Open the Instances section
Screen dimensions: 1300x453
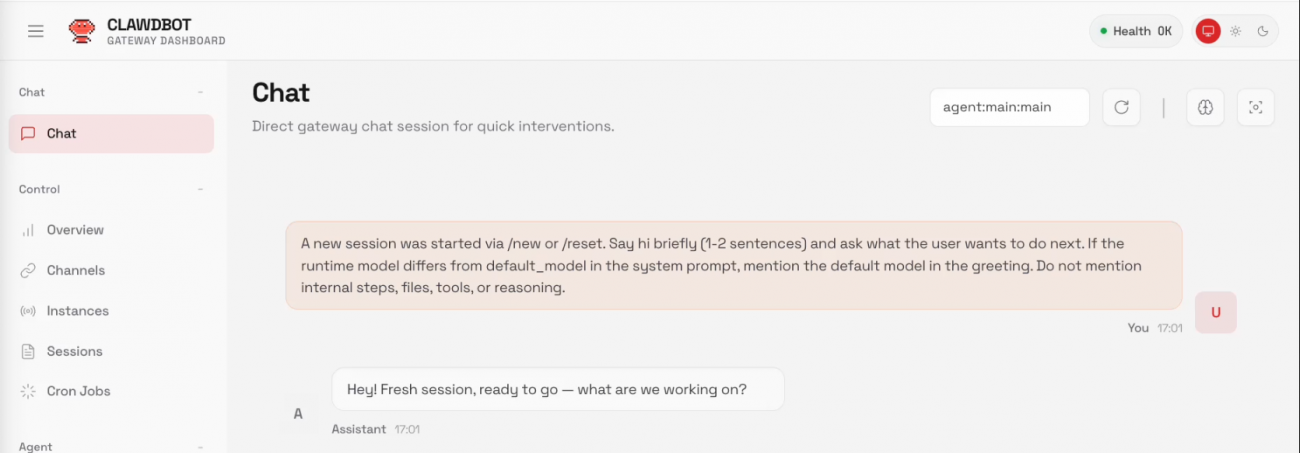[x=77, y=311]
